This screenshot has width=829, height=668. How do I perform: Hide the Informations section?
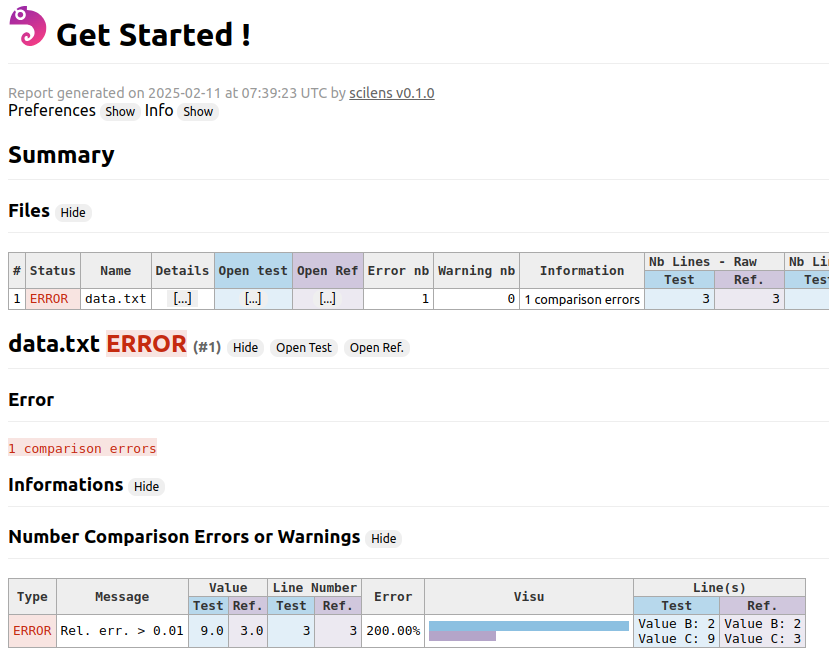146,487
